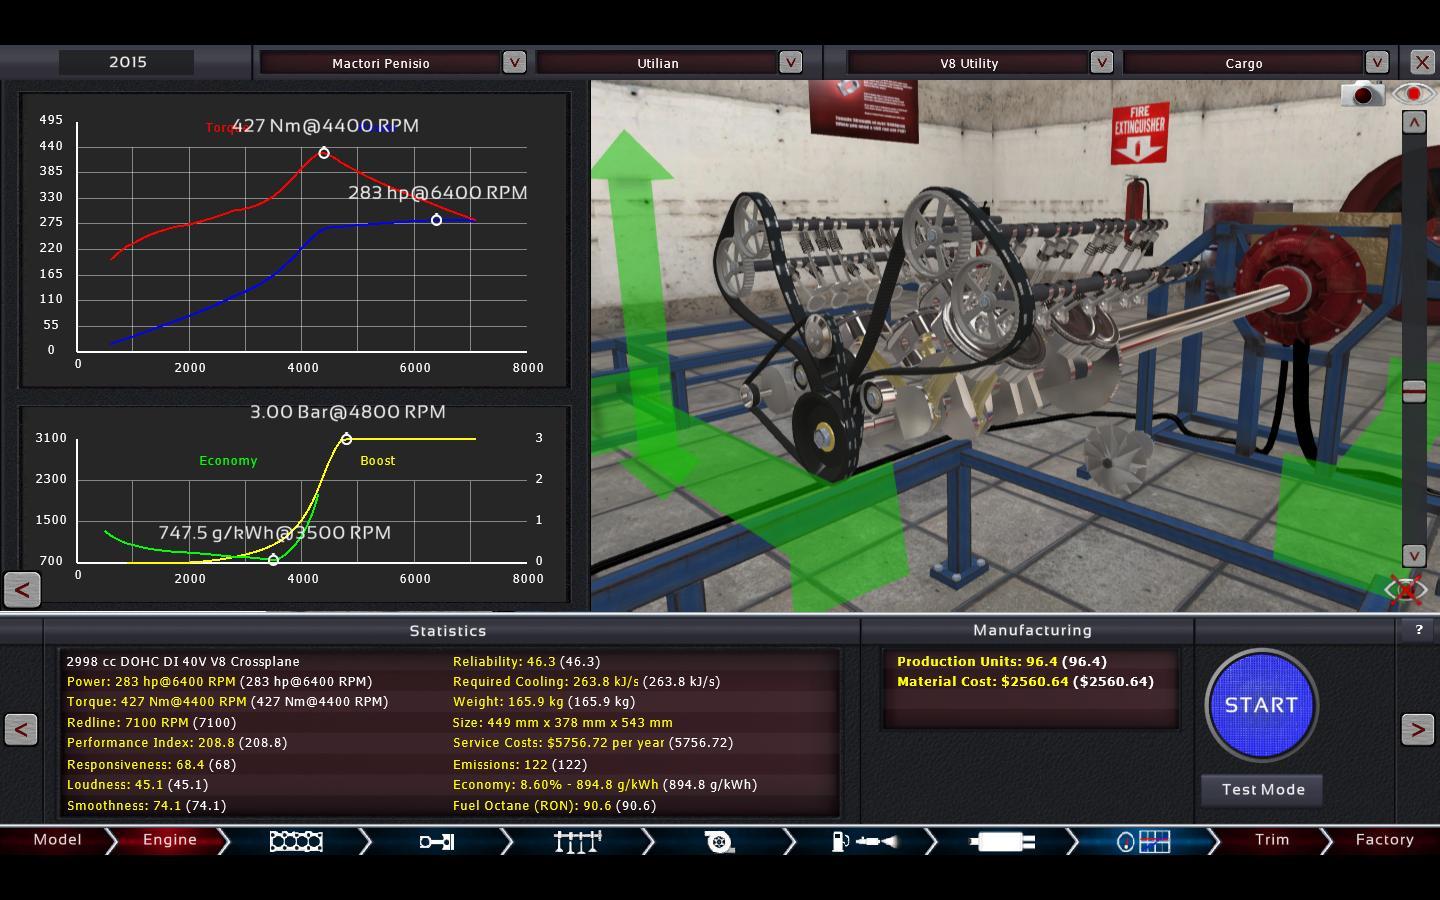Toggle Test Mode
Image resolution: width=1440 pixels, height=900 pixels.
[1262, 789]
